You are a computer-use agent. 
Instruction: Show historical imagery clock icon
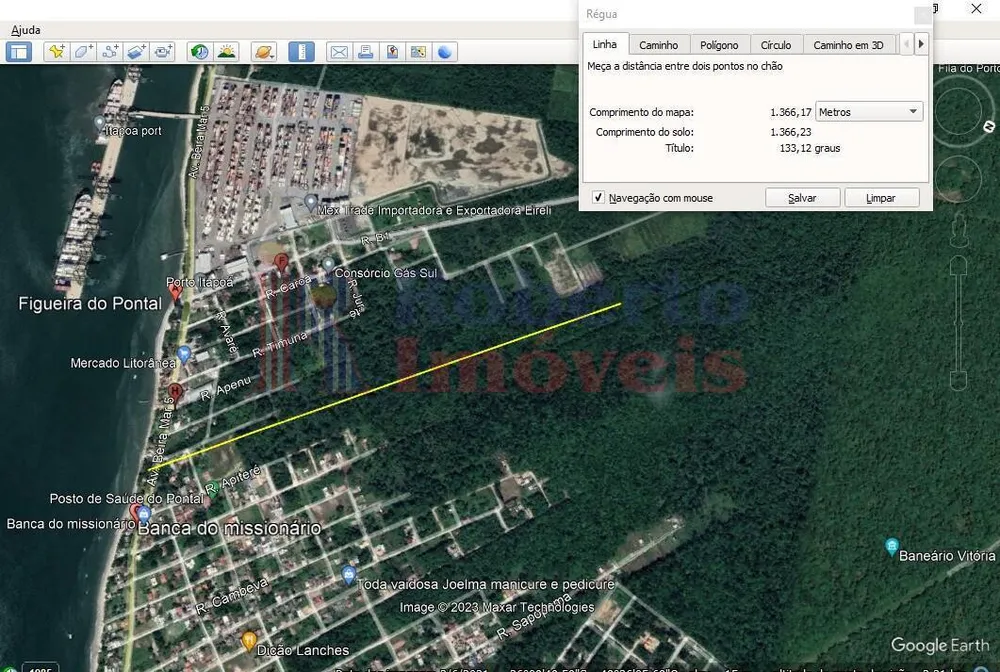[200, 52]
